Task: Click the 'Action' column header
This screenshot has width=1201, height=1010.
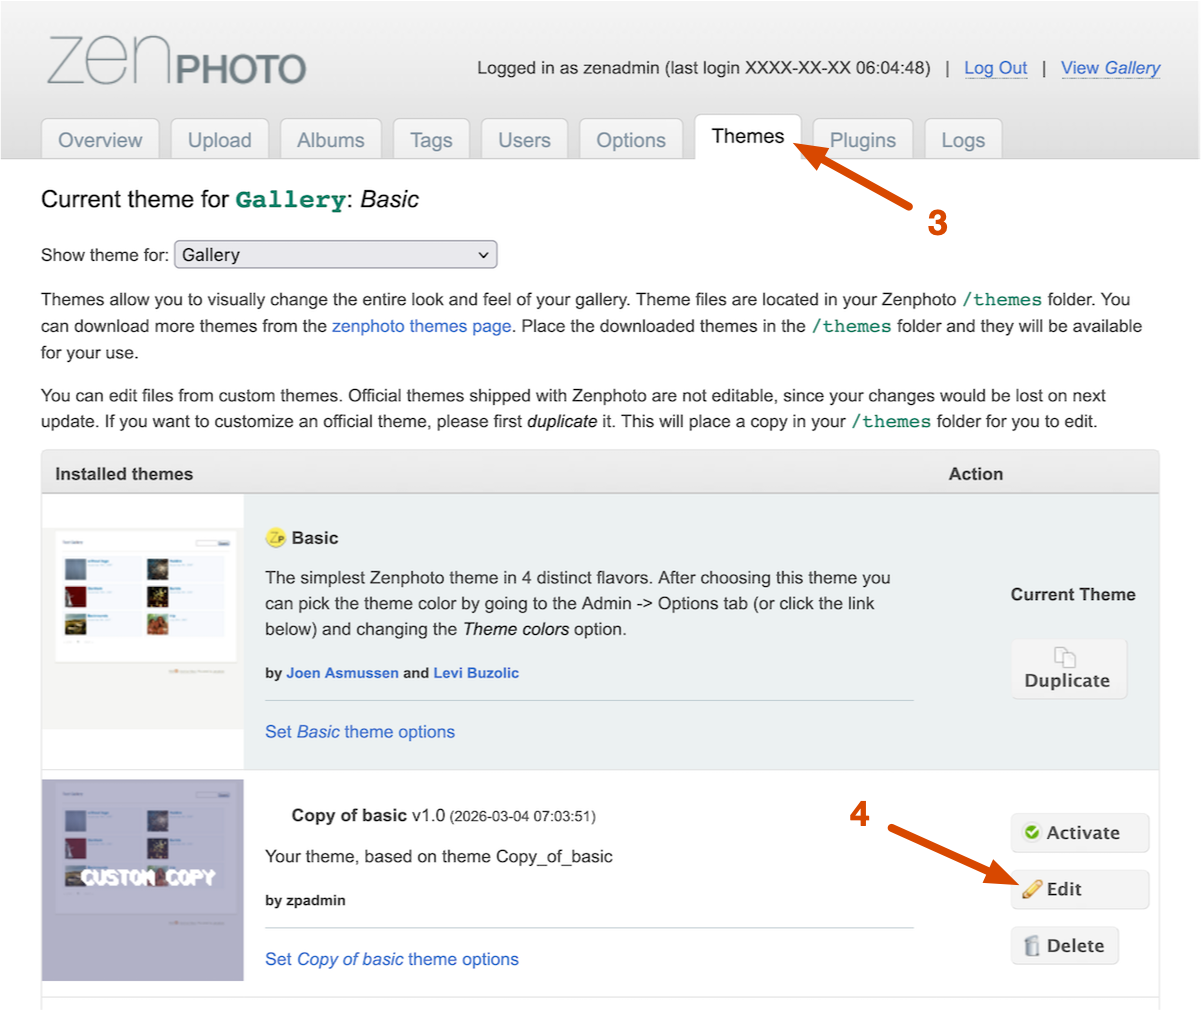Action: pyautogui.click(x=976, y=474)
